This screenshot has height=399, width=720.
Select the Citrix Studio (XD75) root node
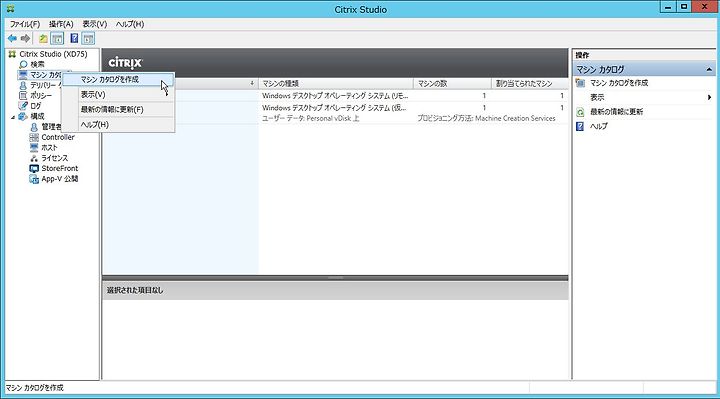(53, 54)
